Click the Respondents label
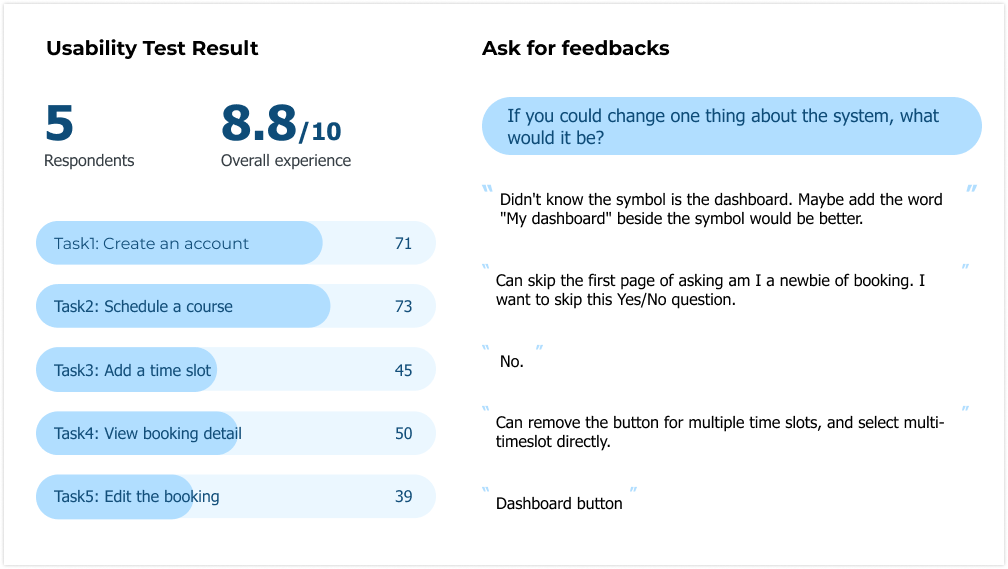Image resolution: width=1008 pixels, height=569 pixels. 89,160
